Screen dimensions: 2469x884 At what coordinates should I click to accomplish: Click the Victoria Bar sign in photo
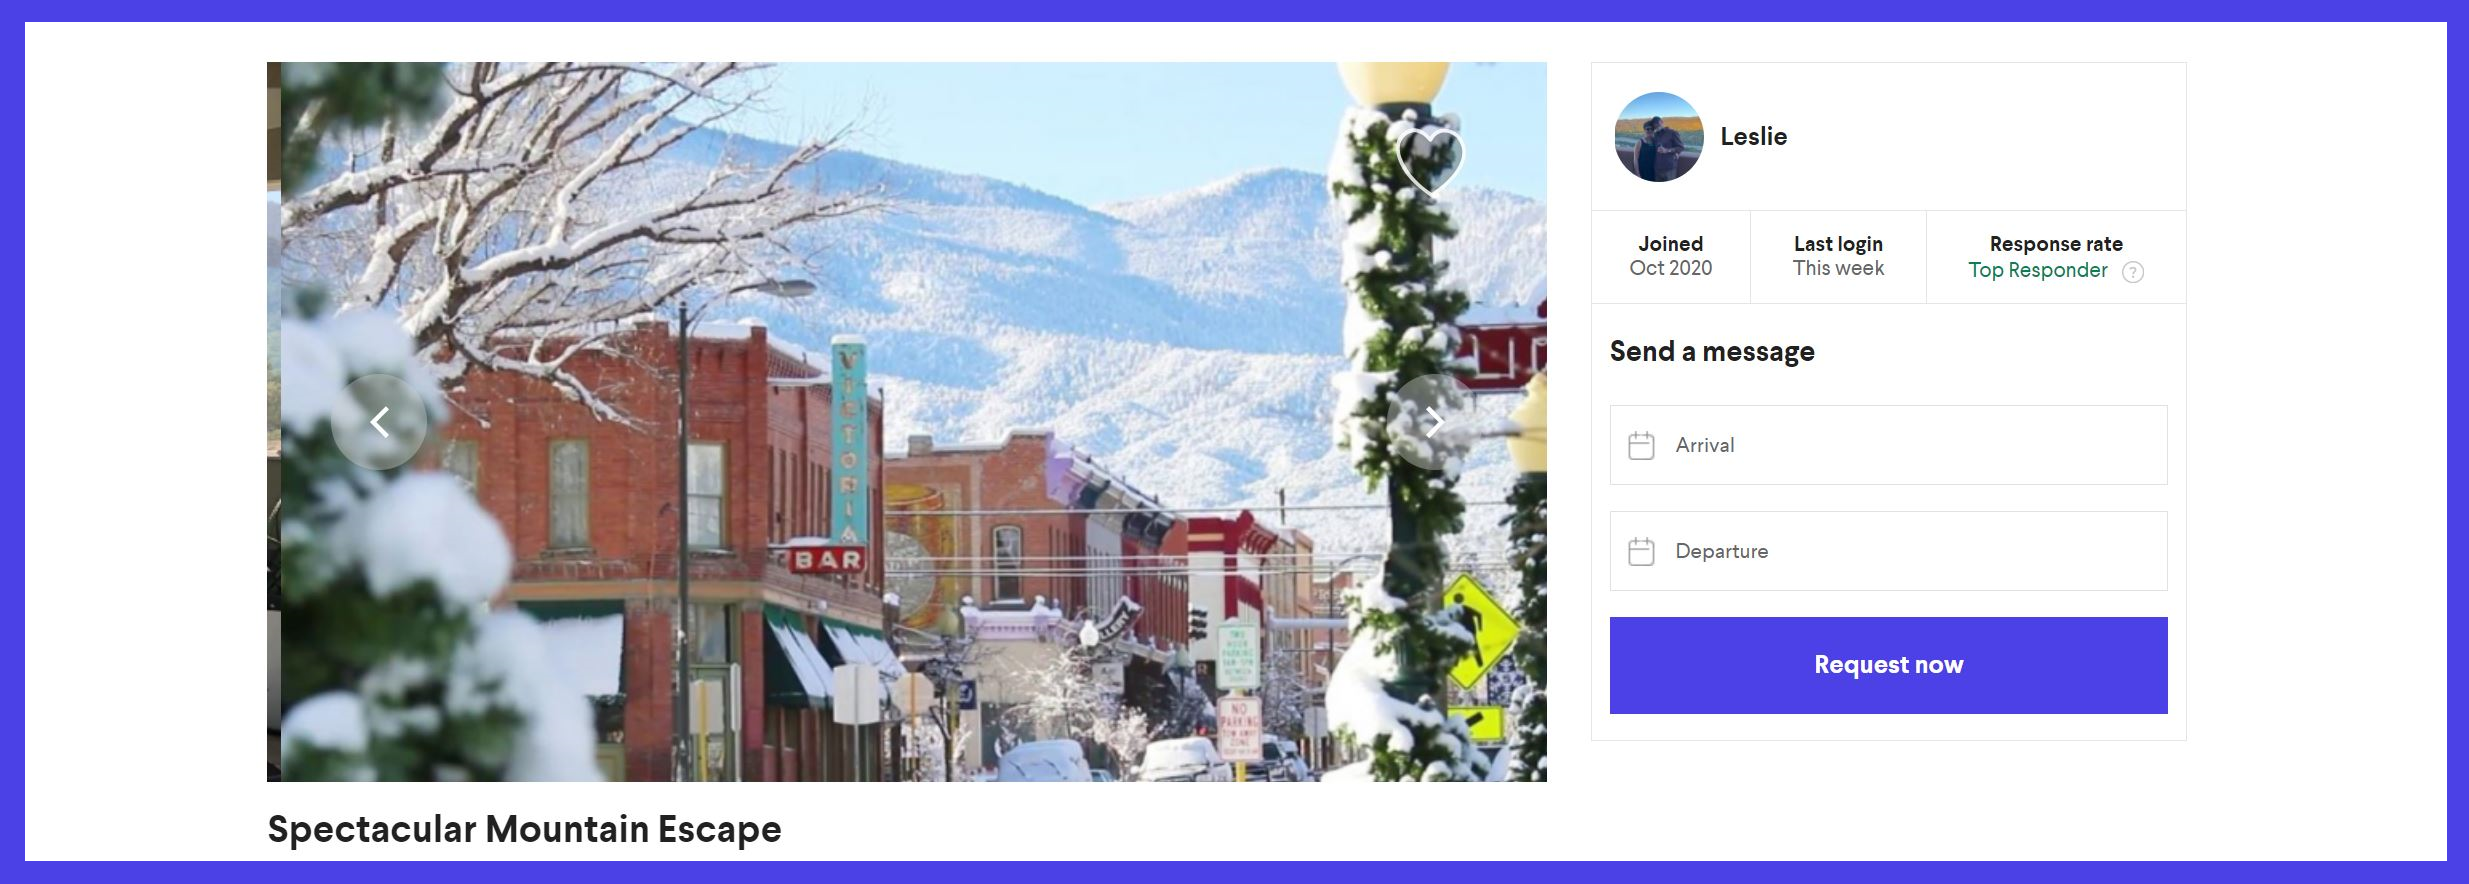pos(841,455)
